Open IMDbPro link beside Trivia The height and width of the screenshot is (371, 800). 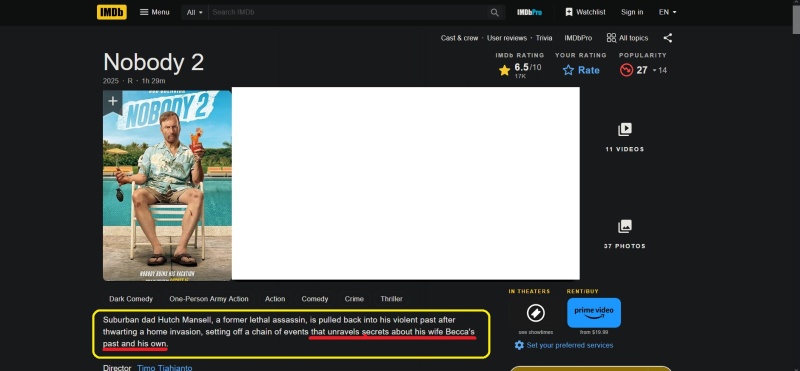pos(578,38)
